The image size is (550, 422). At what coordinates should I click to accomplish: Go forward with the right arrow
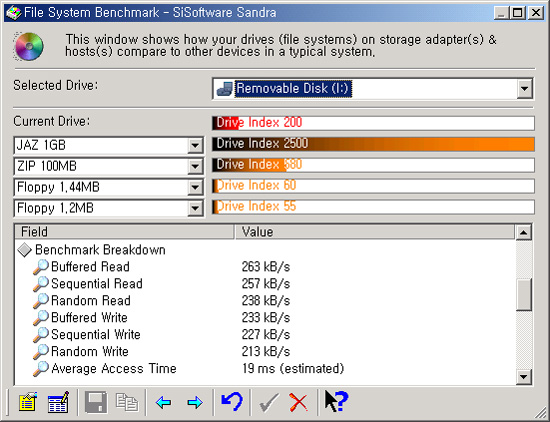(195, 402)
